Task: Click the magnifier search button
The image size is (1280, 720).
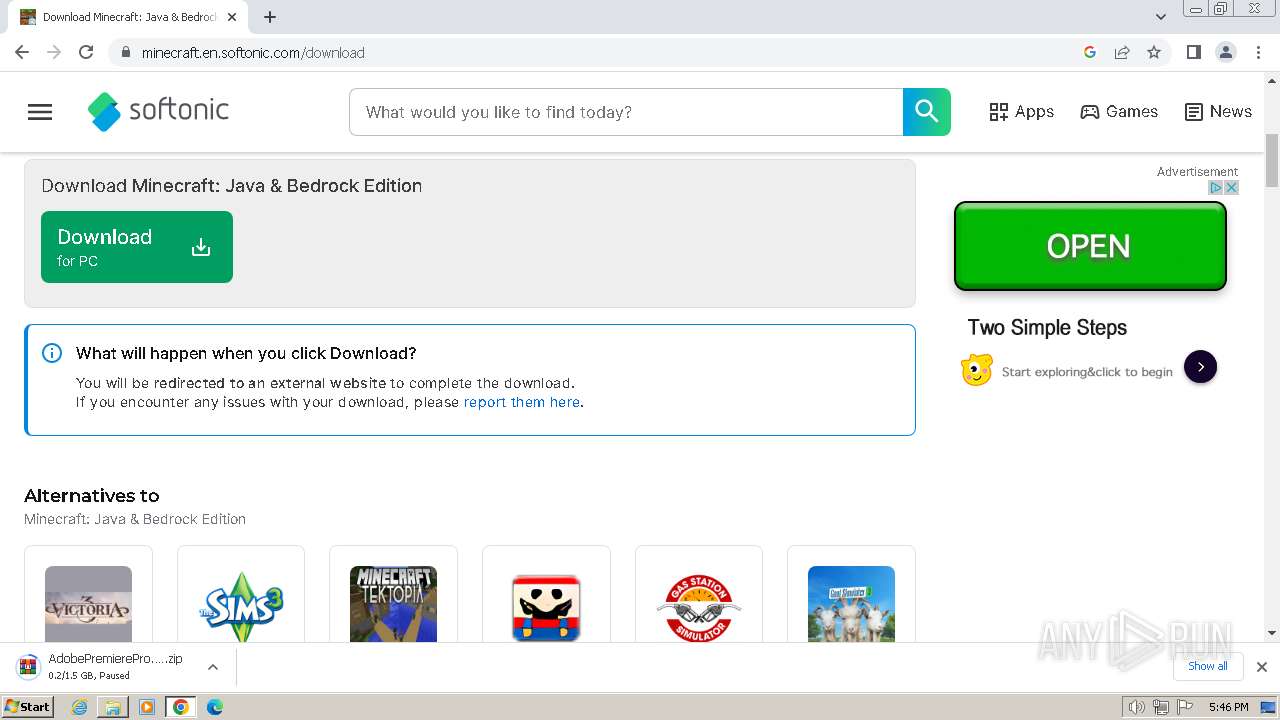Action: tap(927, 112)
